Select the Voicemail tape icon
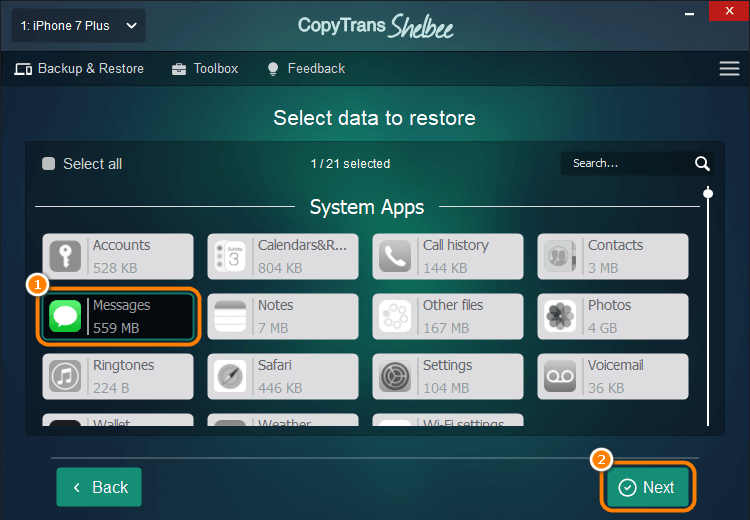The image size is (750, 520). point(560,376)
